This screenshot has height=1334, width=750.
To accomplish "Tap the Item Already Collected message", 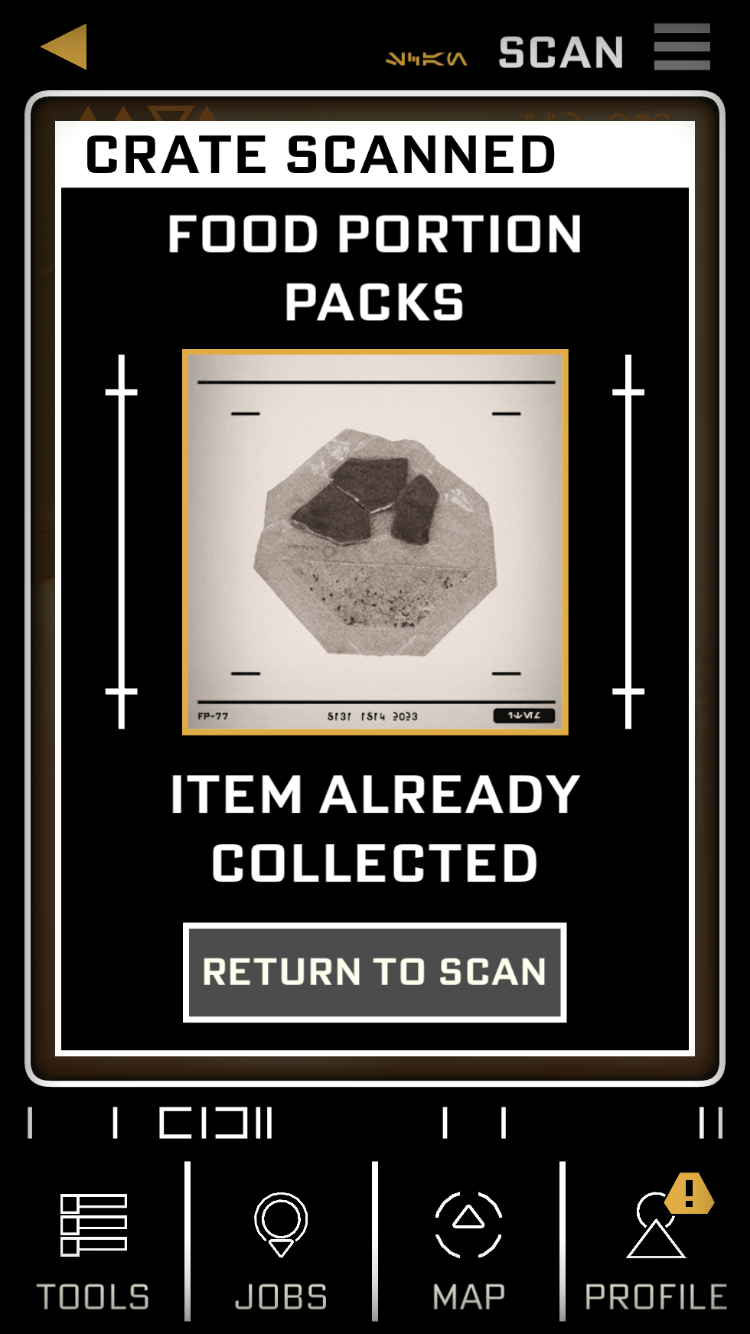I will pyautogui.click(x=375, y=828).
